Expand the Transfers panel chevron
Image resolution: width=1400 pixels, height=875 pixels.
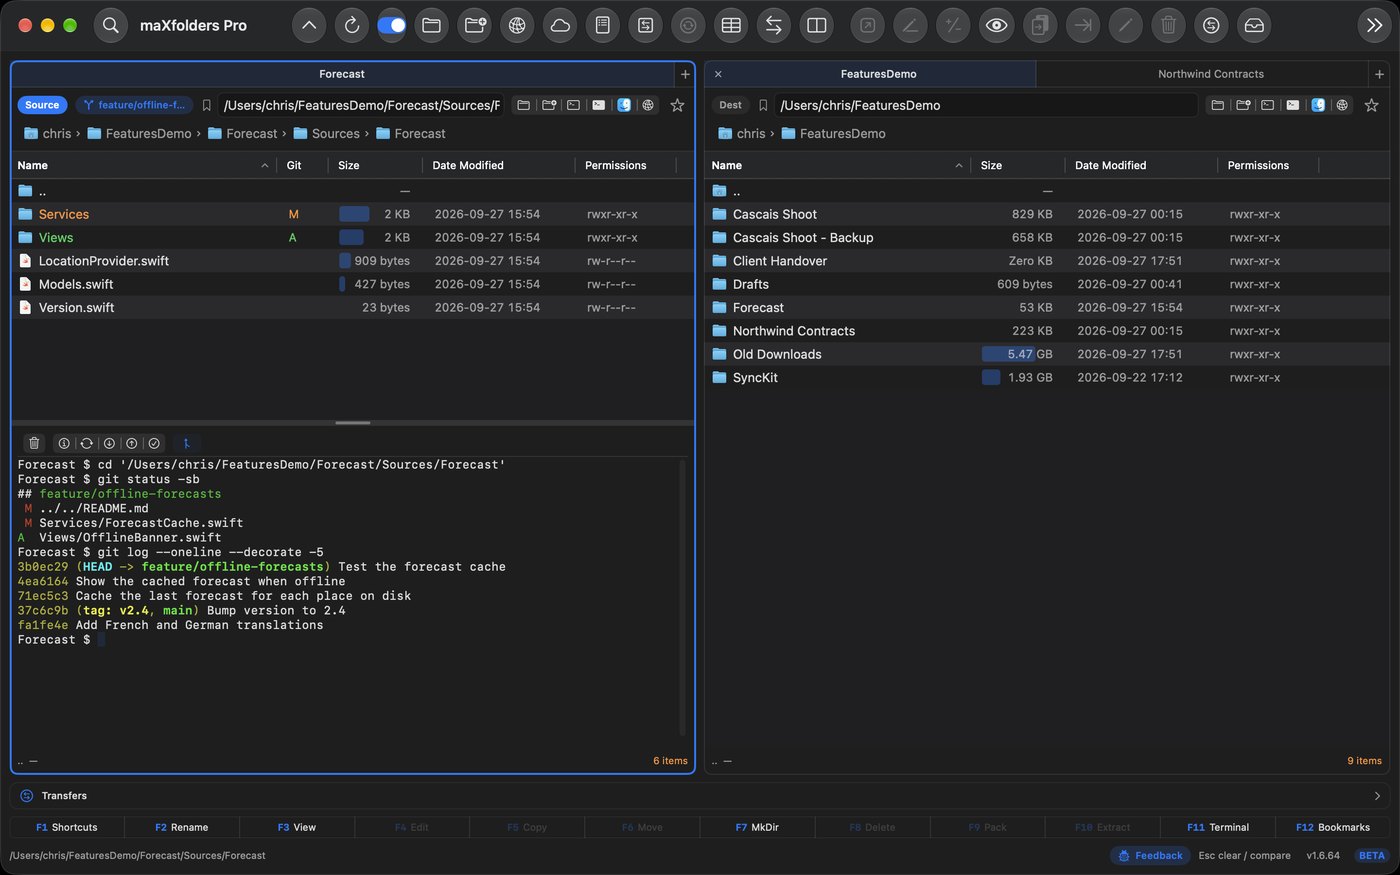pos(1377,796)
